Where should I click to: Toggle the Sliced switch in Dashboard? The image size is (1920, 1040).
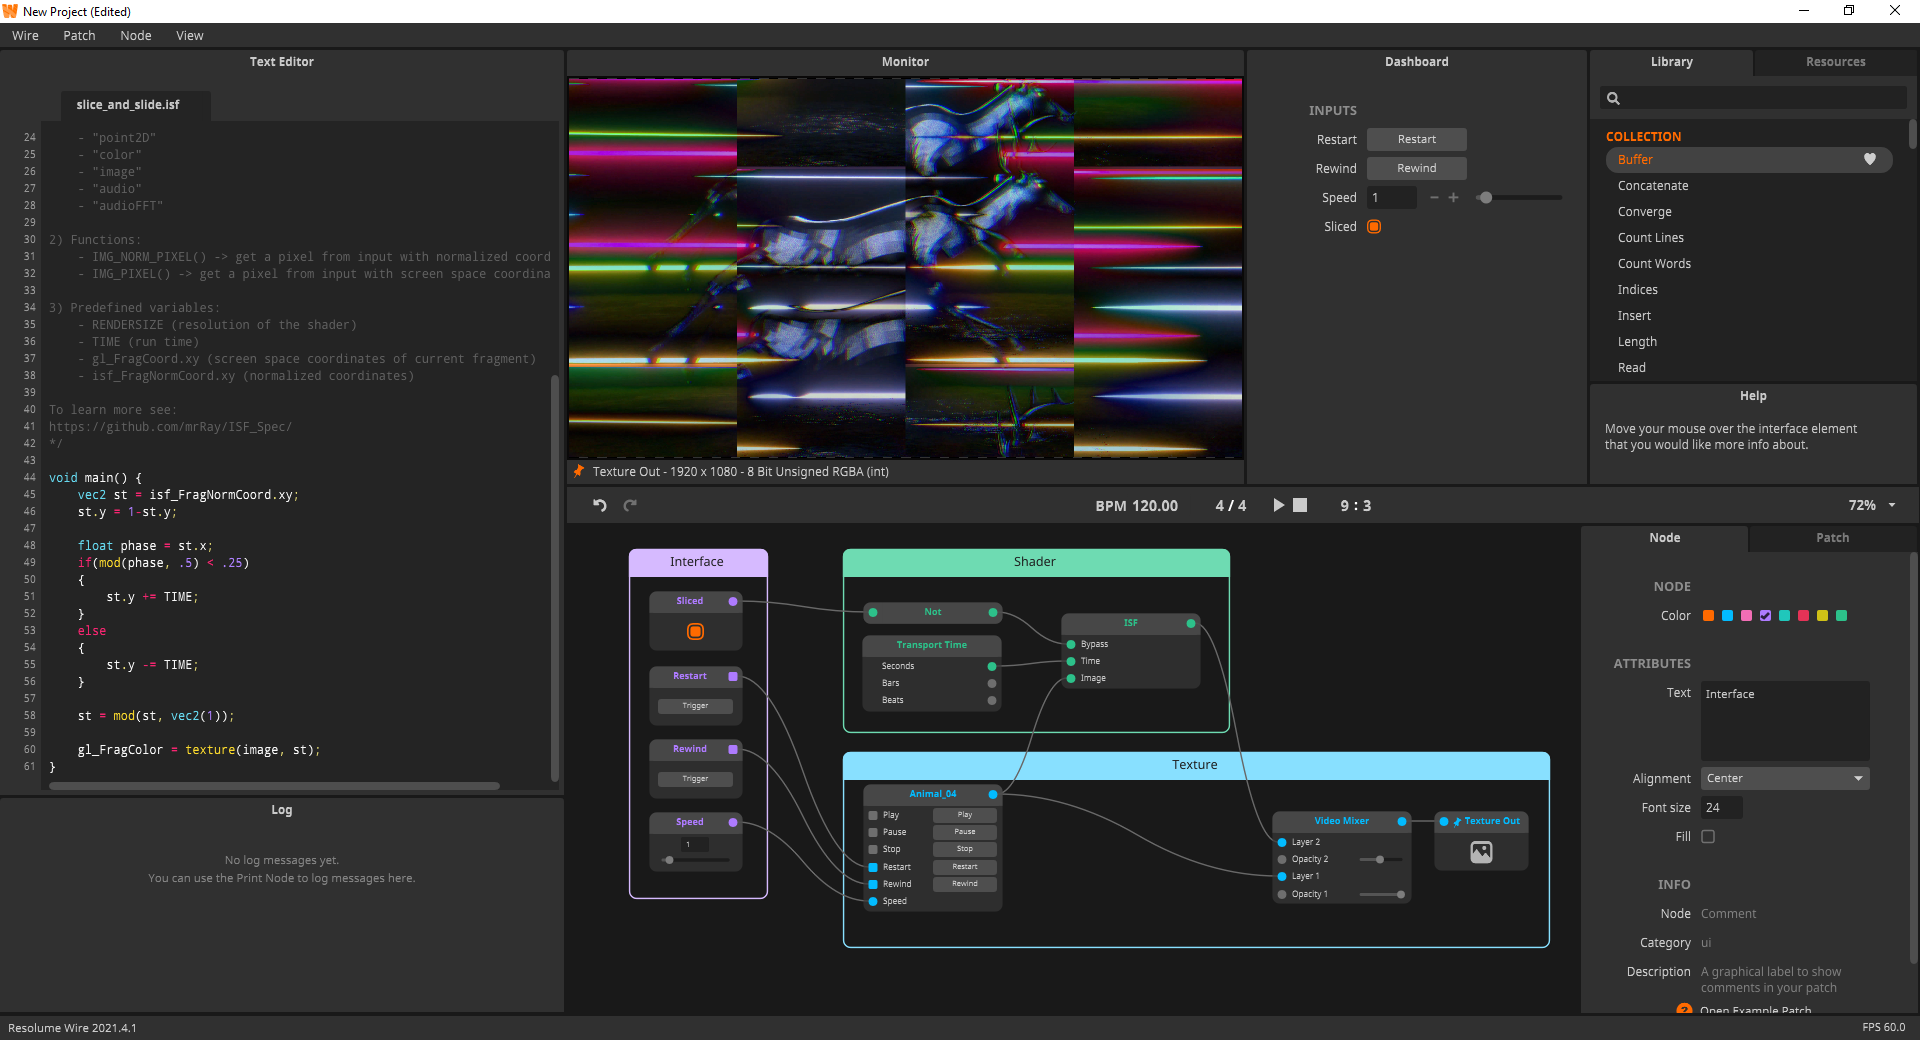(x=1374, y=227)
